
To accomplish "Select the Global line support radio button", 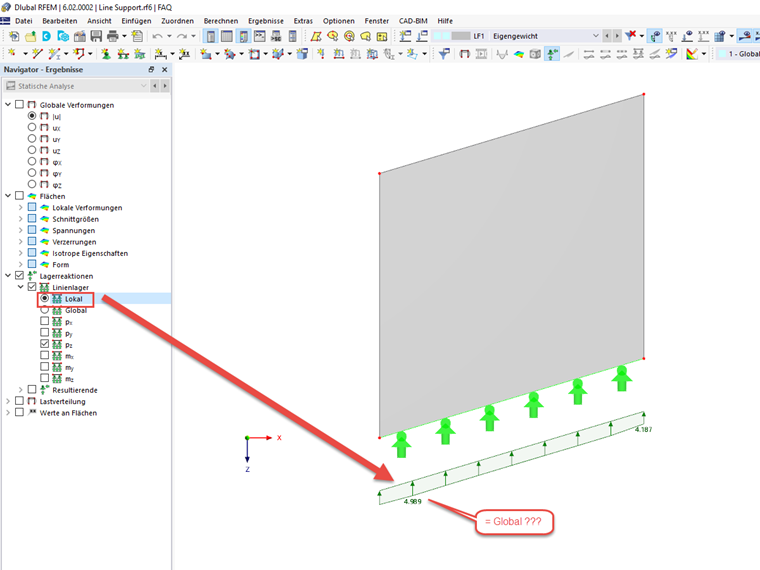I will coord(45,310).
